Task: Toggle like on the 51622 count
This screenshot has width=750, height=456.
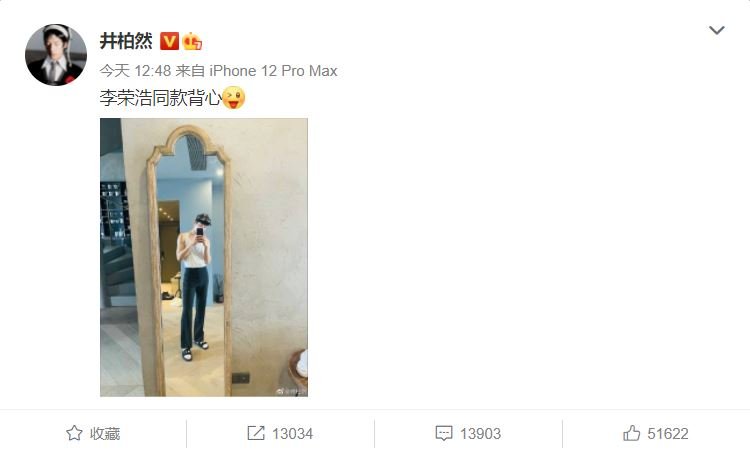Action: [x=668, y=434]
